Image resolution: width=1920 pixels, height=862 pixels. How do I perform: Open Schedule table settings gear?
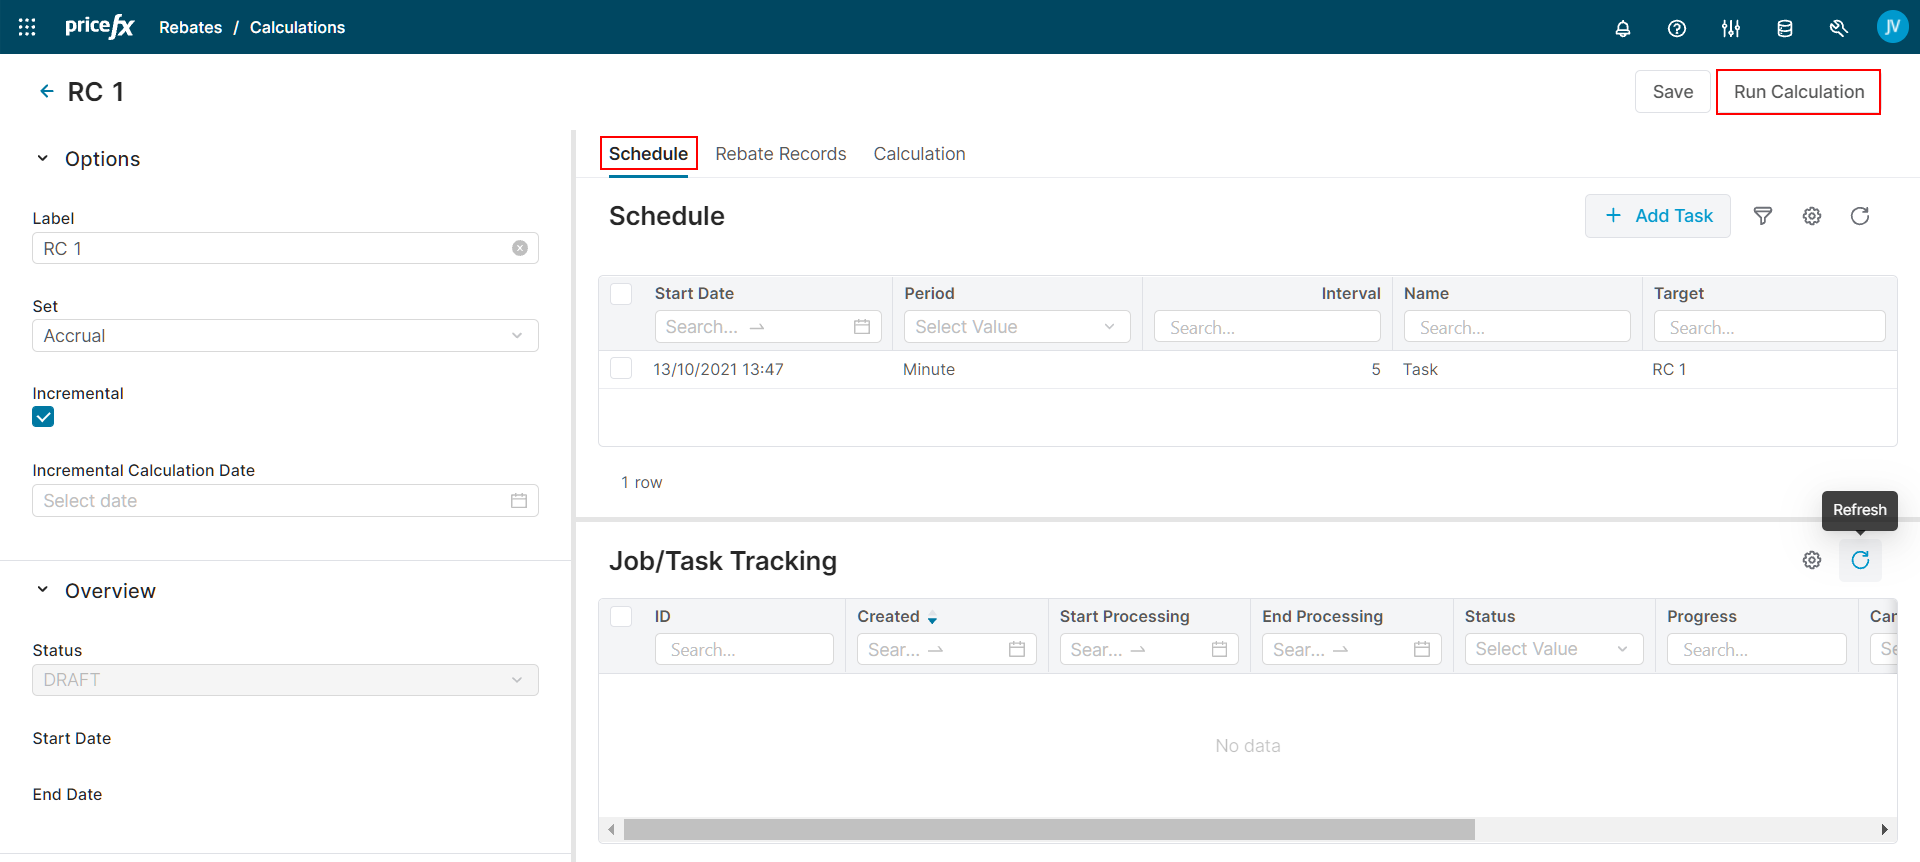point(1811,216)
